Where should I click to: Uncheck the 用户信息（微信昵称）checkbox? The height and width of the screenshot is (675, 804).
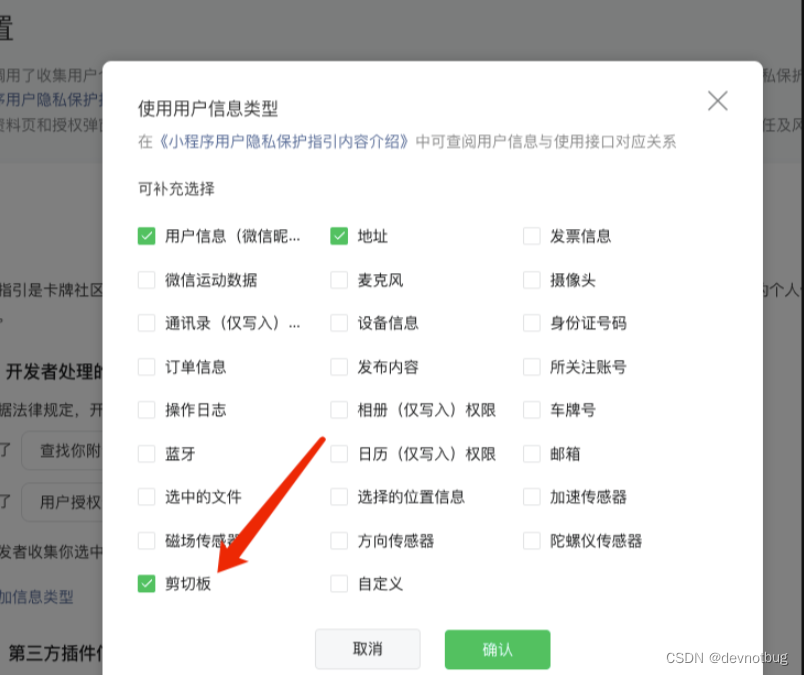(x=146, y=236)
